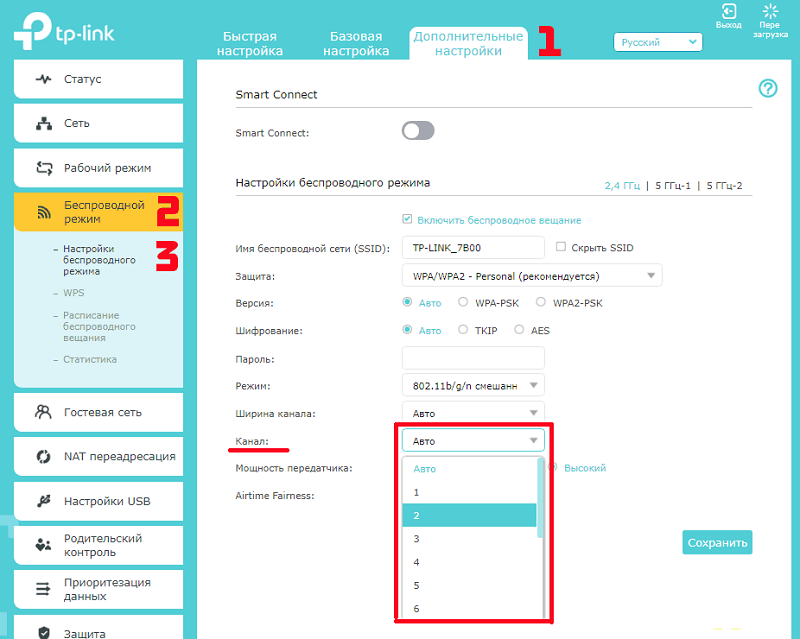
Task: Click the Status pulse icon in sidebar
Action: click(43, 79)
